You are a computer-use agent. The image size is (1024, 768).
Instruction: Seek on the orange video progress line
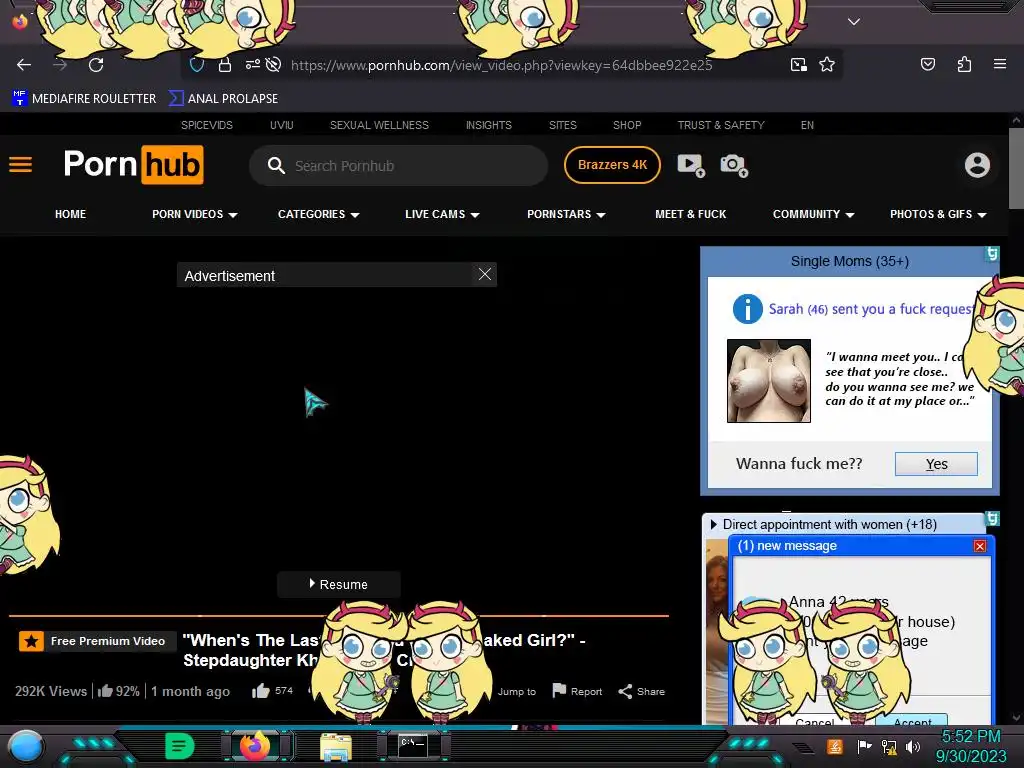(338, 615)
